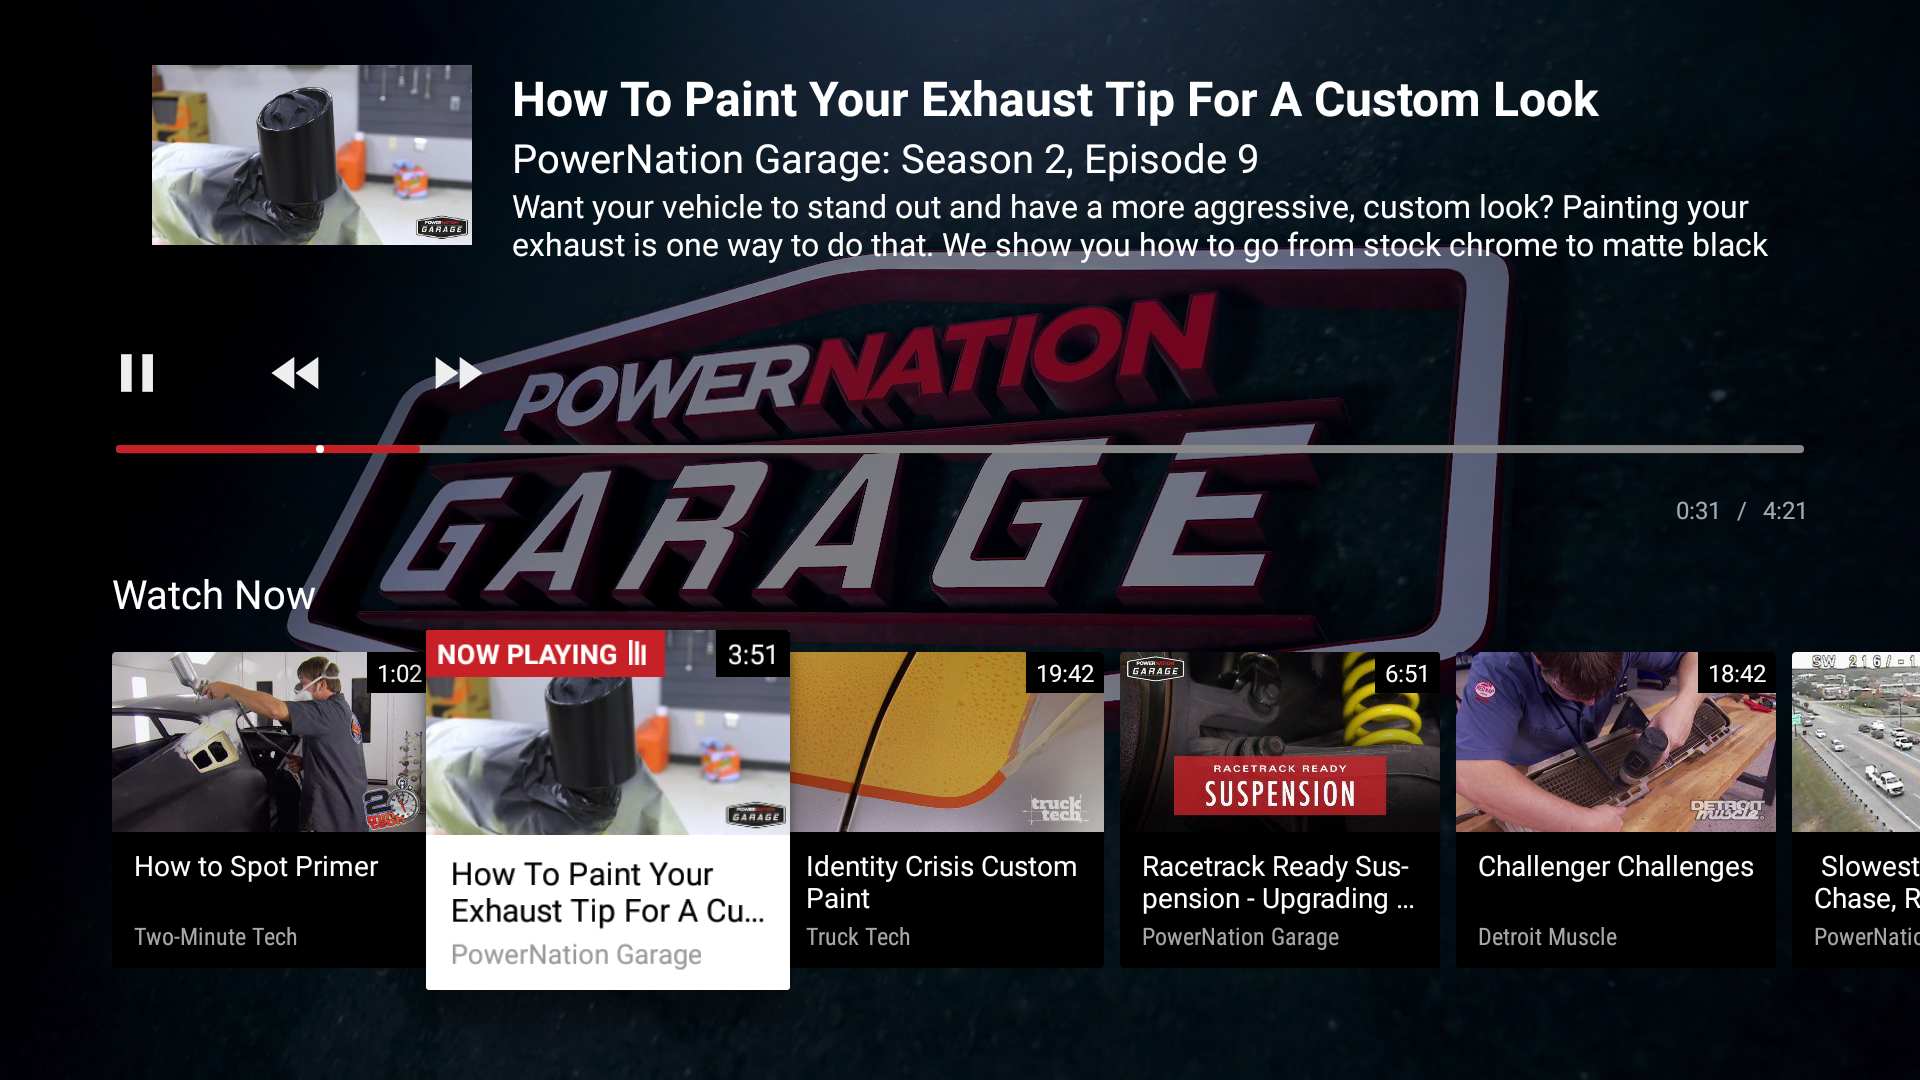This screenshot has height=1080, width=1920.
Task: Open Challenger Challenges video thumbnail
Action: click(1616, 742)
